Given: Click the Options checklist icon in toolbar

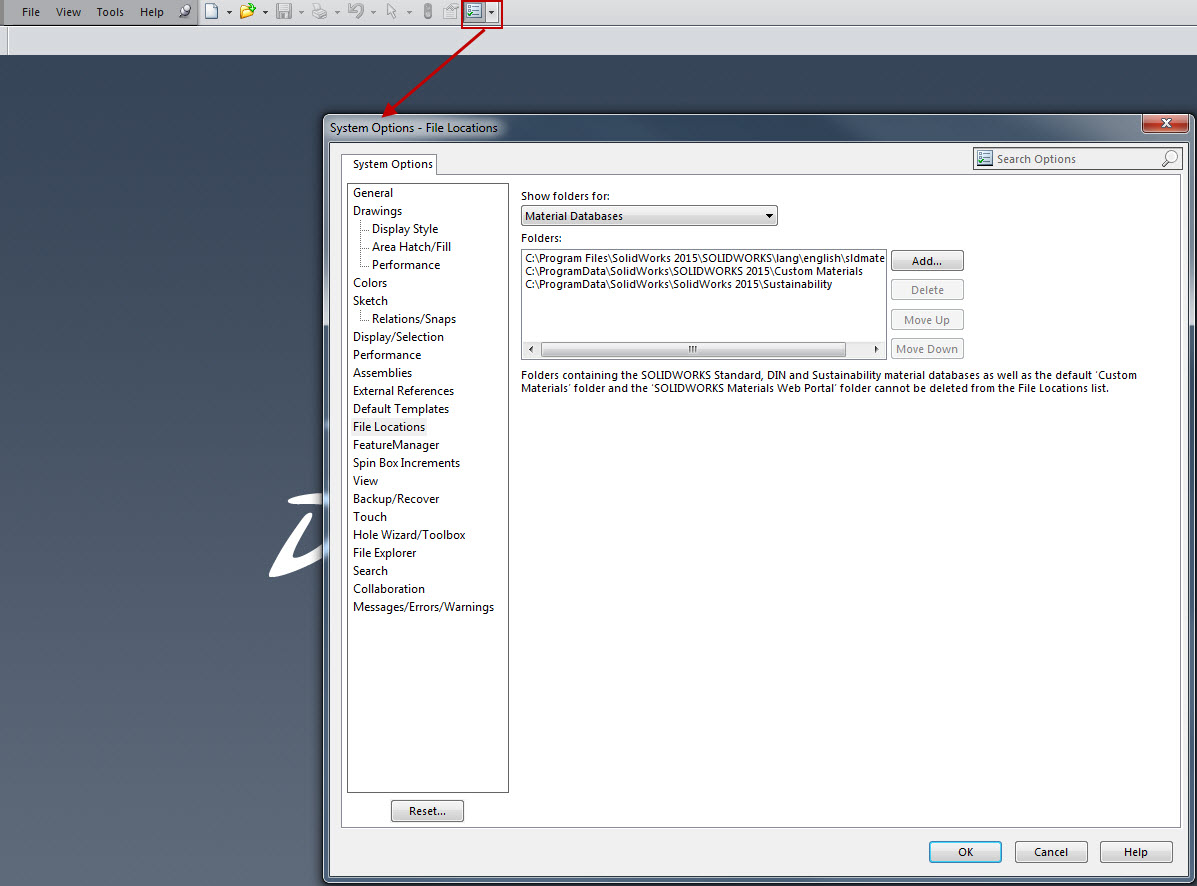Looking at the screenshot, I should pyautogui.click(x=474, y=11).
